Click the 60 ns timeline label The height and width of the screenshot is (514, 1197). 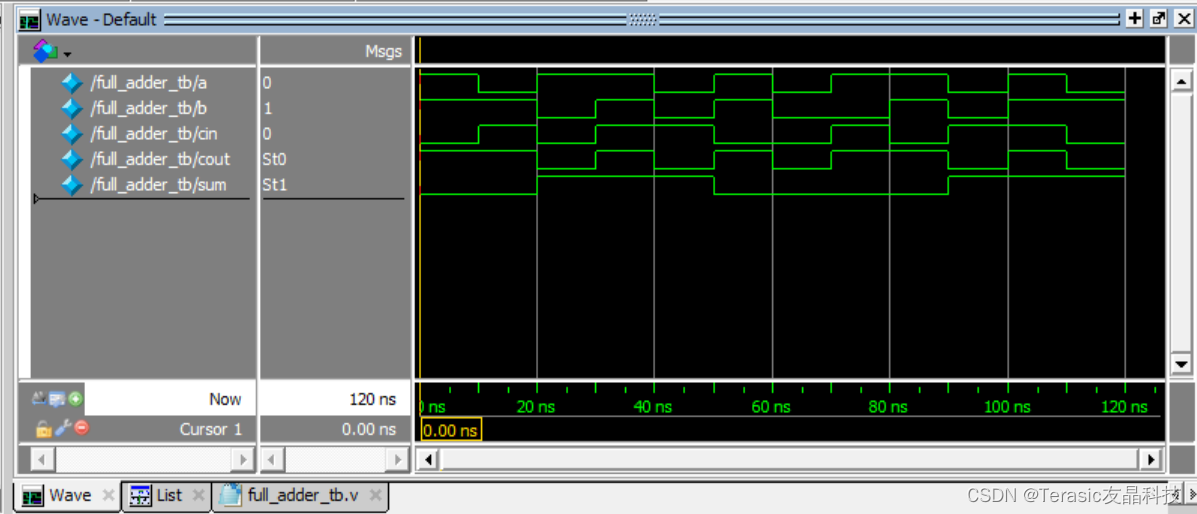(770, 407)
